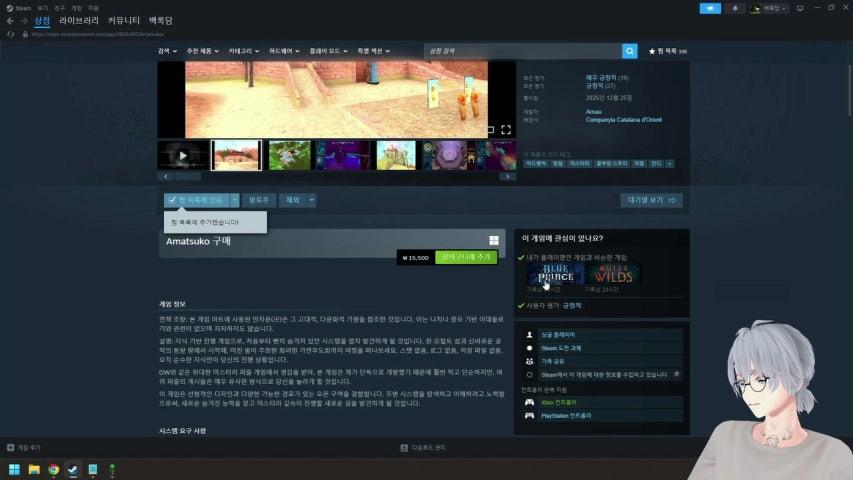Focus the store search field

523,51
